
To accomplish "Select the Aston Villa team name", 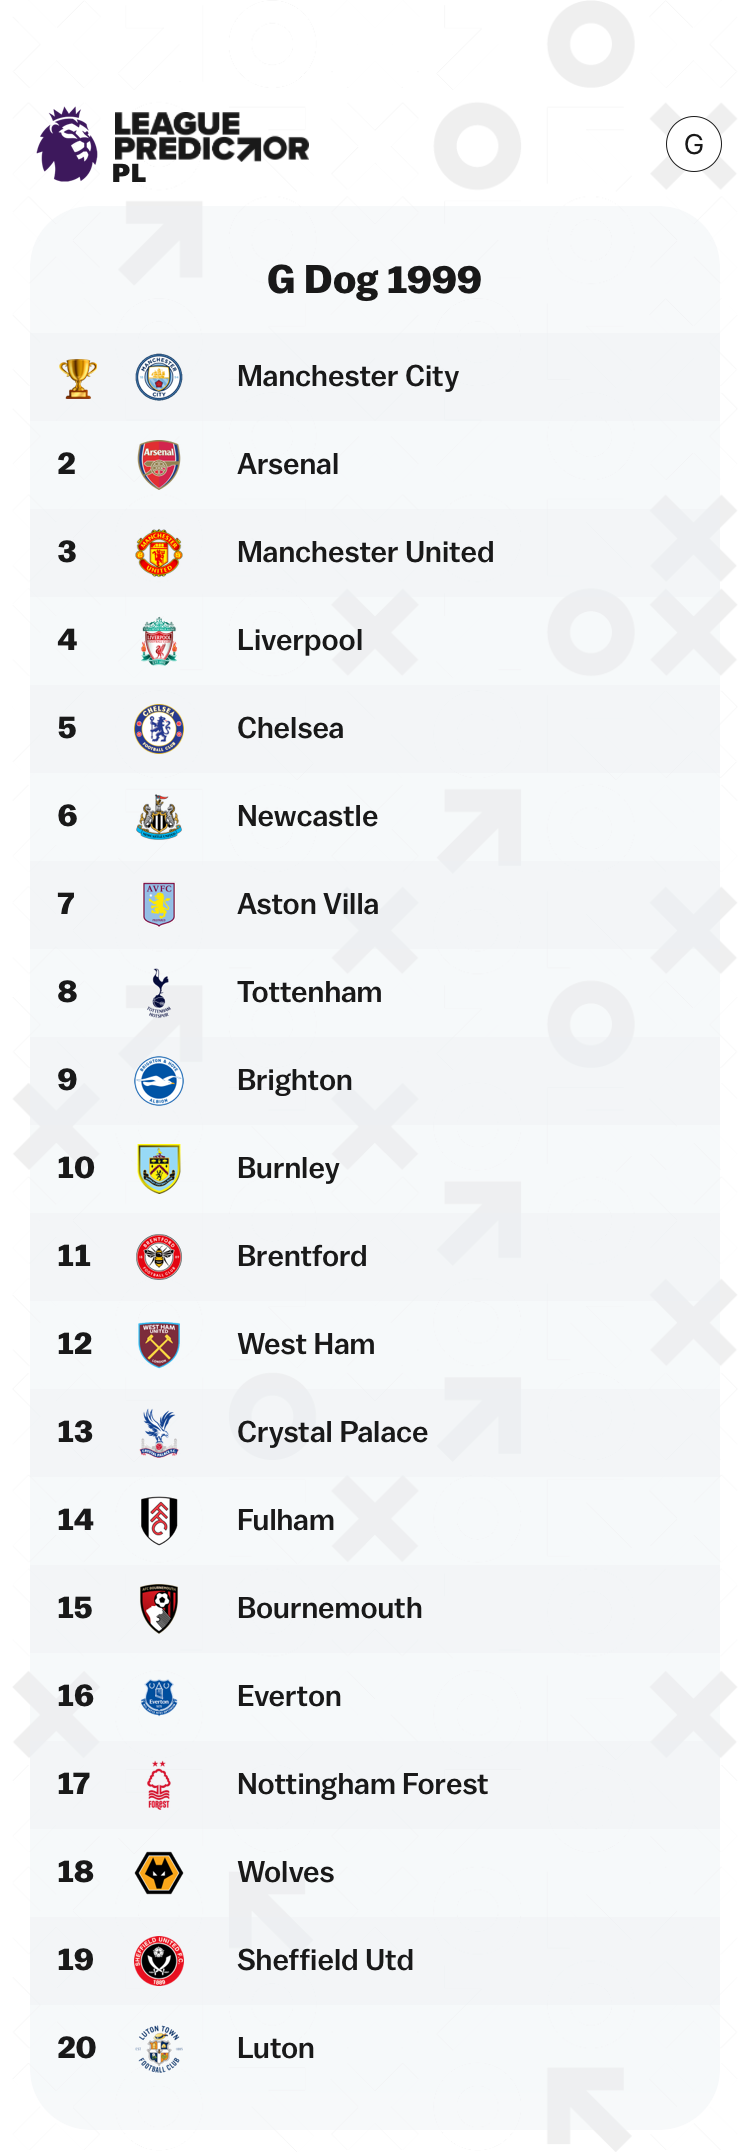I will point(308,904).
